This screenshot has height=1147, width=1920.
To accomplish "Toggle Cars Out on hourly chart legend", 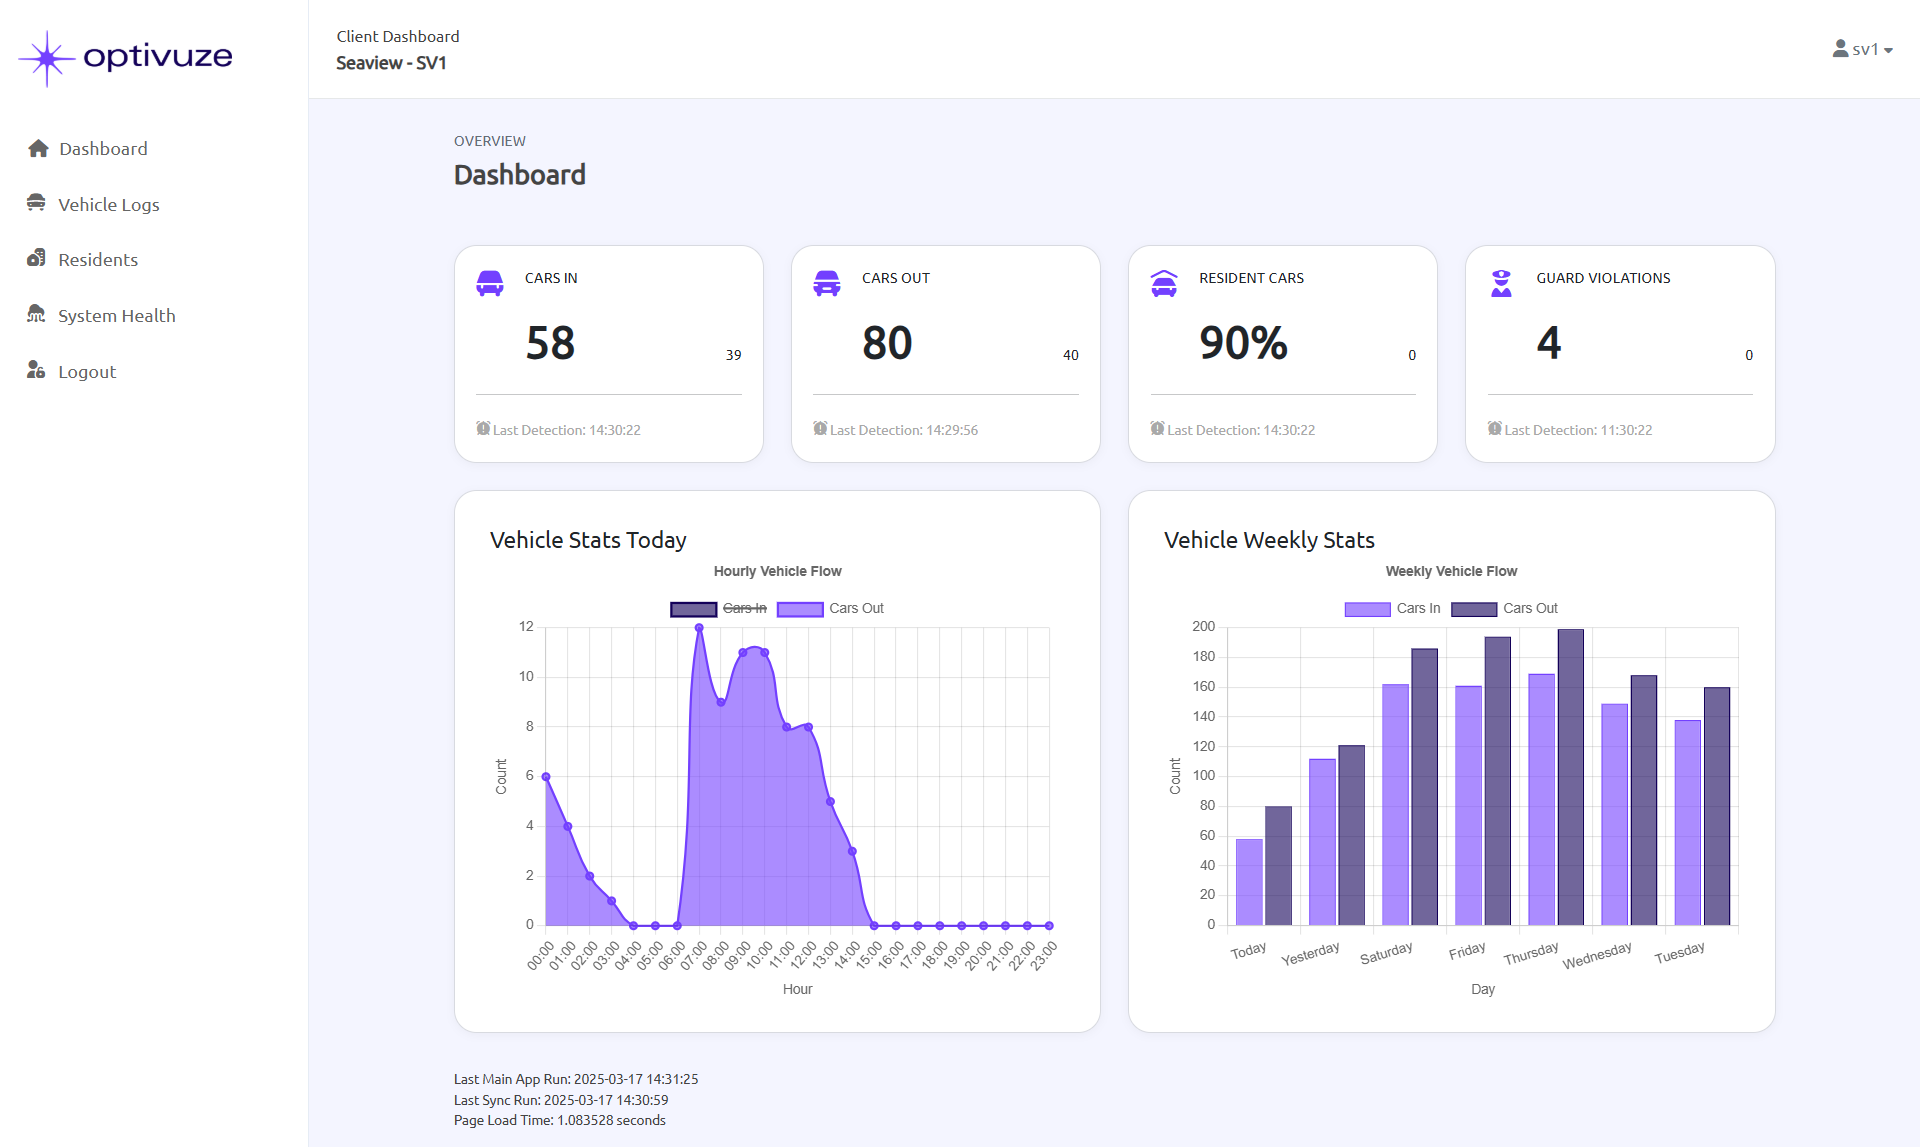I will point(855,608).
